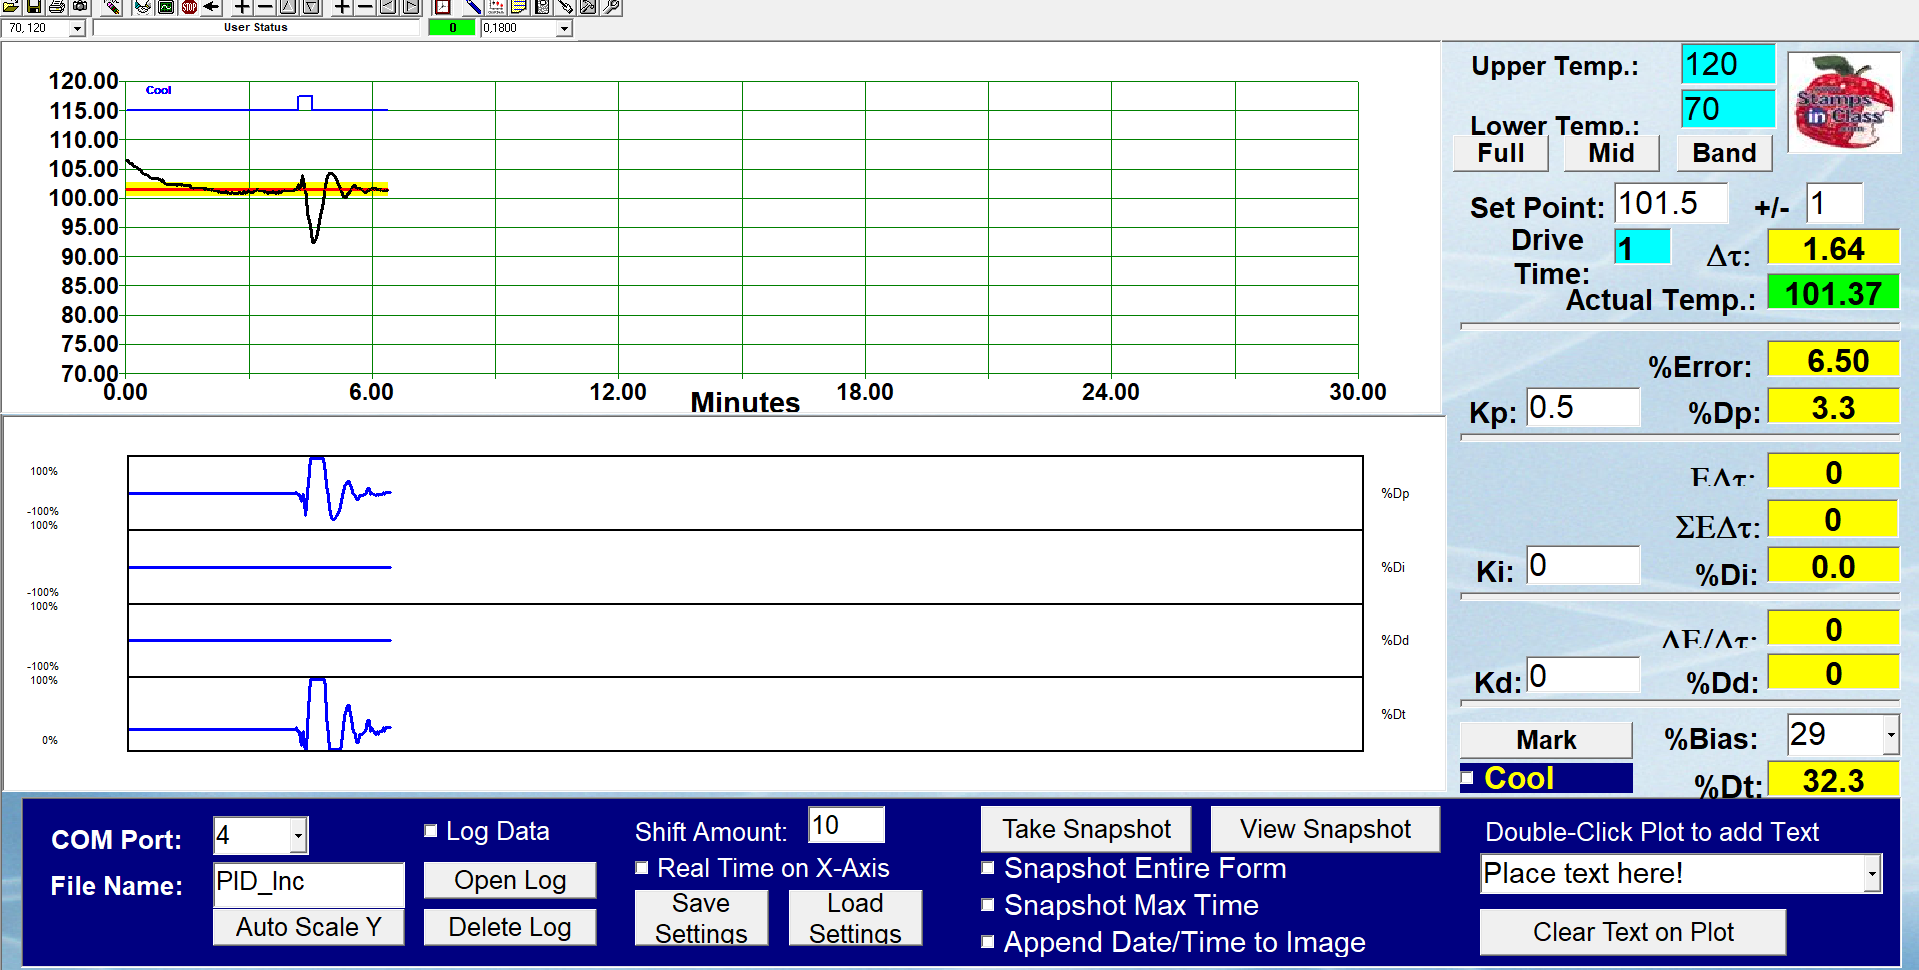Click the Kp gain input field
Image resolution: width=1919 pixels, height=970 pixels.
click(x=1583, y=407)
